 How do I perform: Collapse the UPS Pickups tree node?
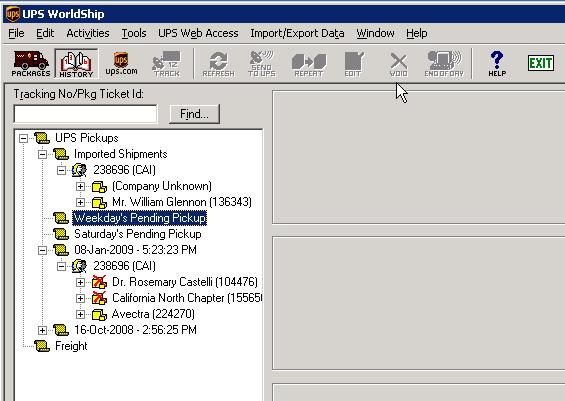click(x=23, y=138)
